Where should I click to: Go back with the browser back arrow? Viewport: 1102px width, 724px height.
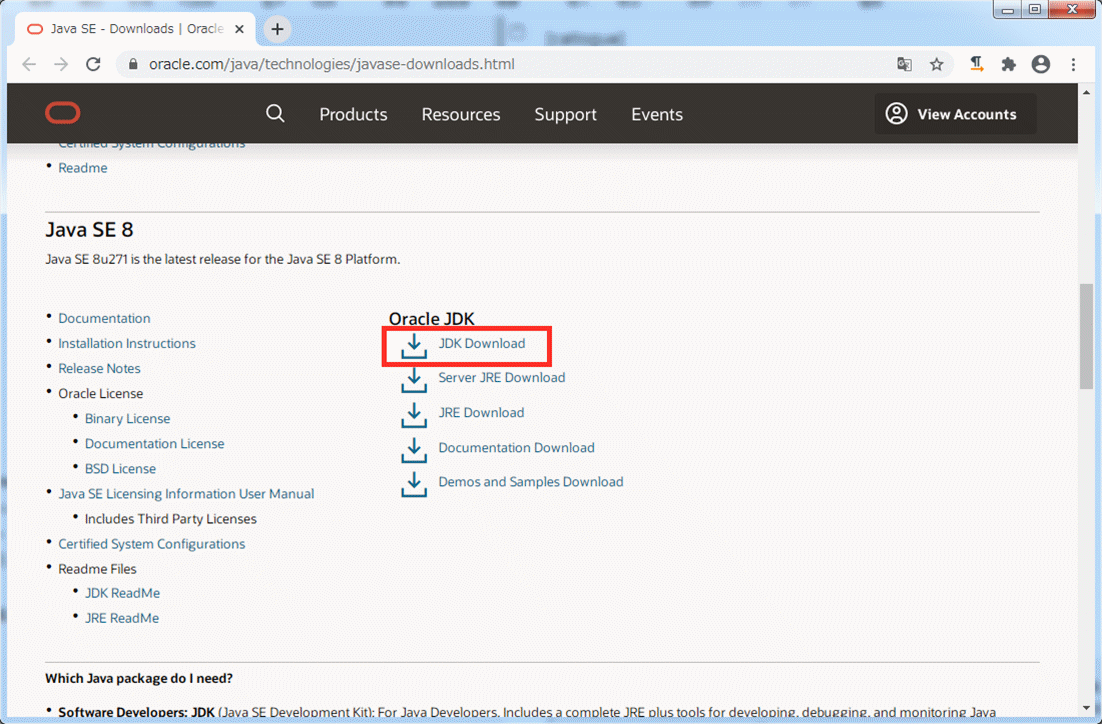click(x=29, y=64)
